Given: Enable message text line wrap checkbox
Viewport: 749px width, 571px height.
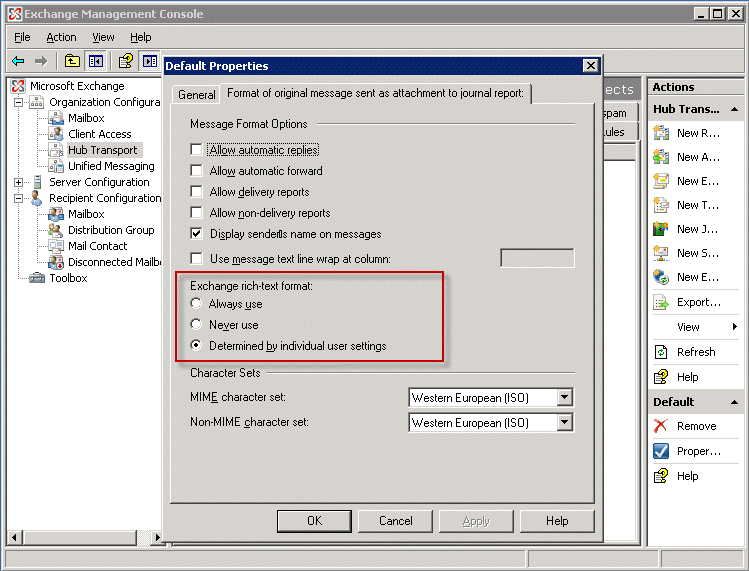Looking at the screenshot, I should tap(196, 259).
